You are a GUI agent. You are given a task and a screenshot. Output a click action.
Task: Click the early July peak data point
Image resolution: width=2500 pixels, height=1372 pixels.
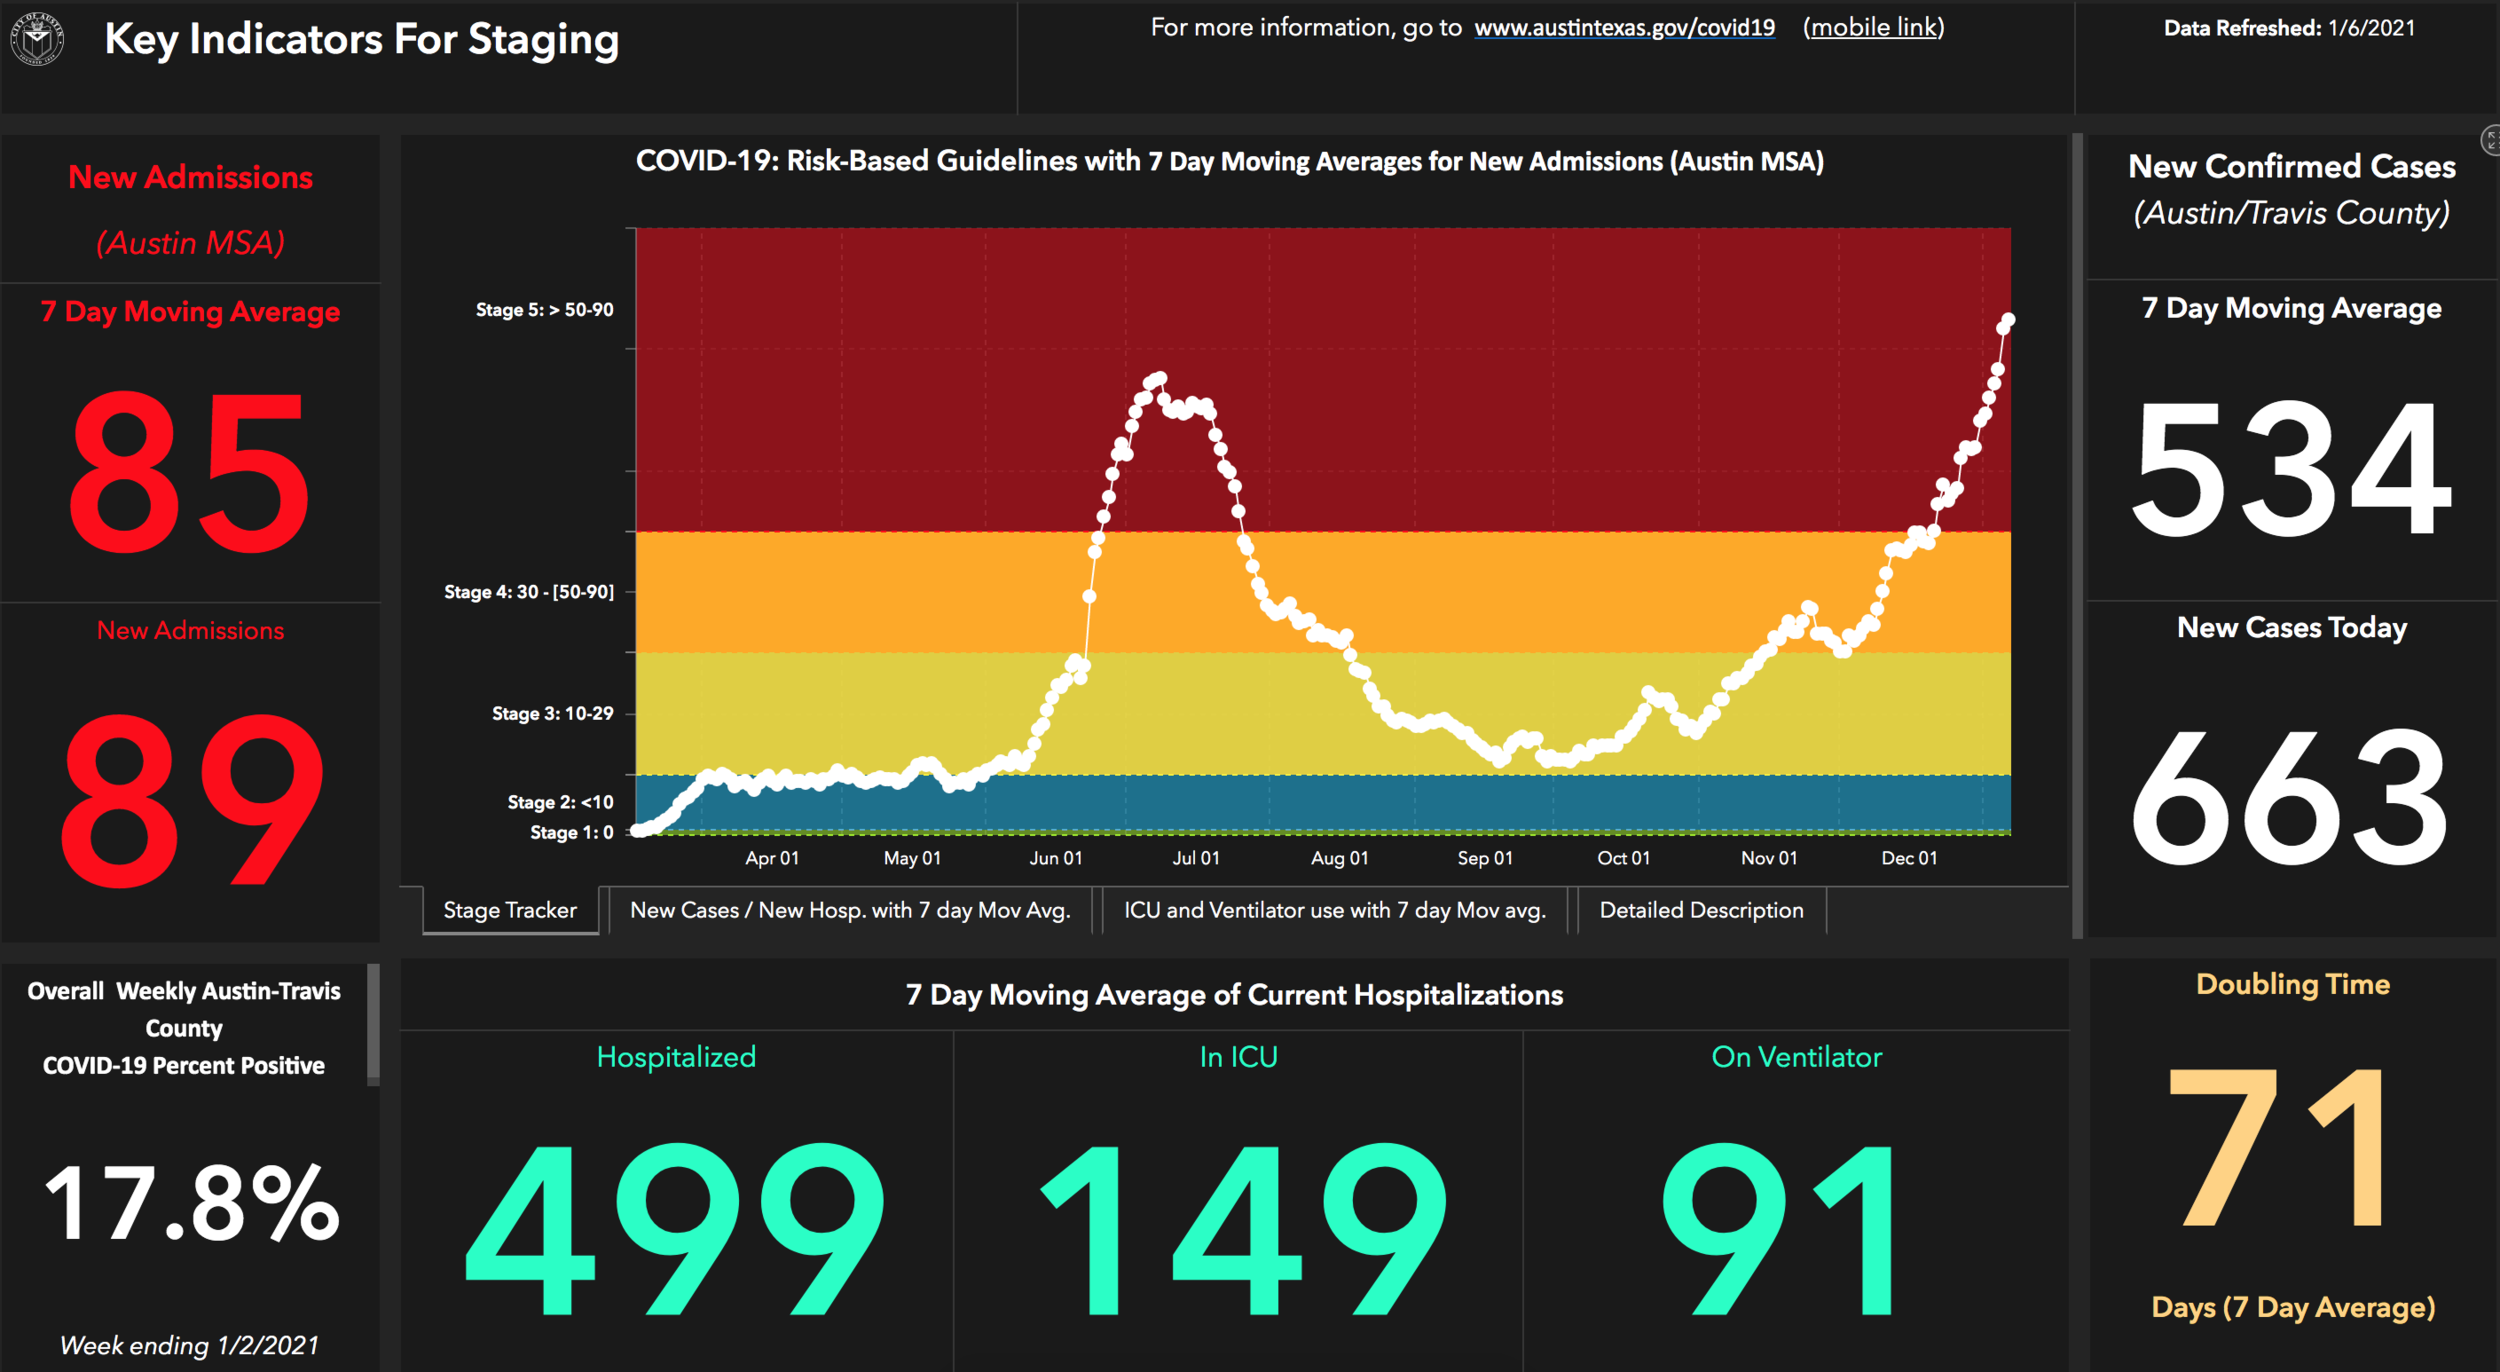[x=1160, y=379]
